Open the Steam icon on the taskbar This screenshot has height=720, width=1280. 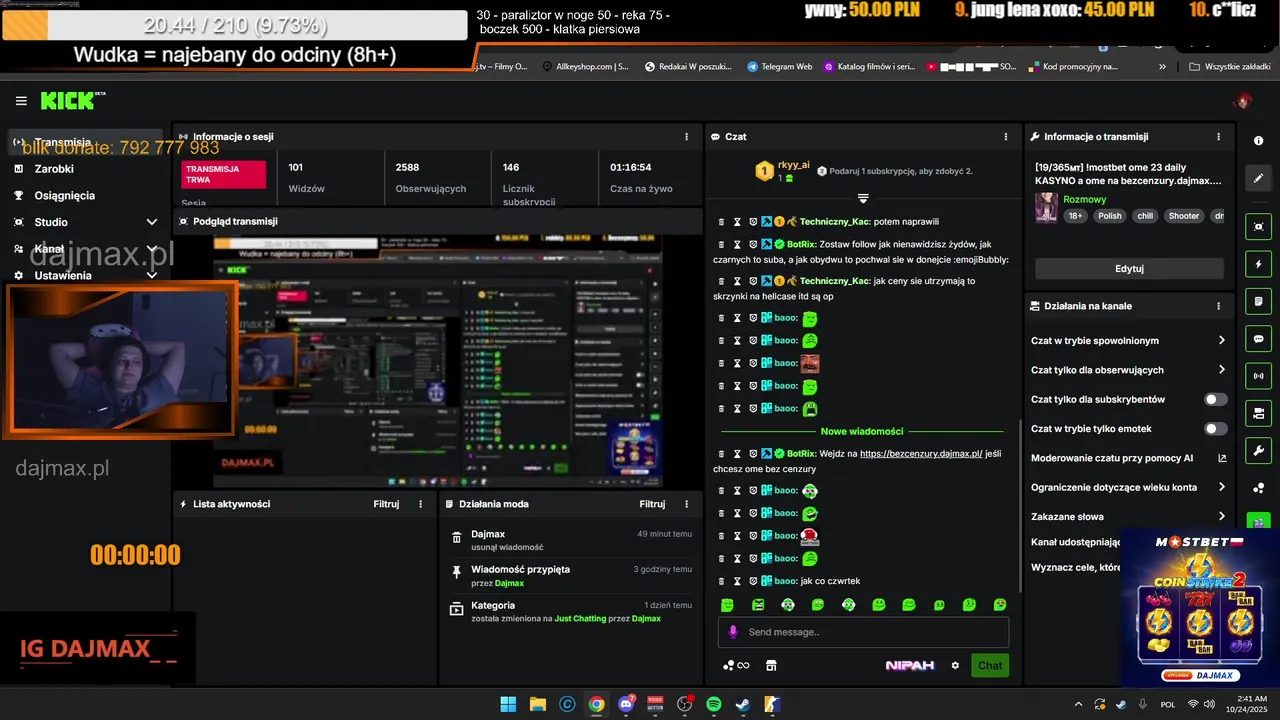[x=743, y=704]
